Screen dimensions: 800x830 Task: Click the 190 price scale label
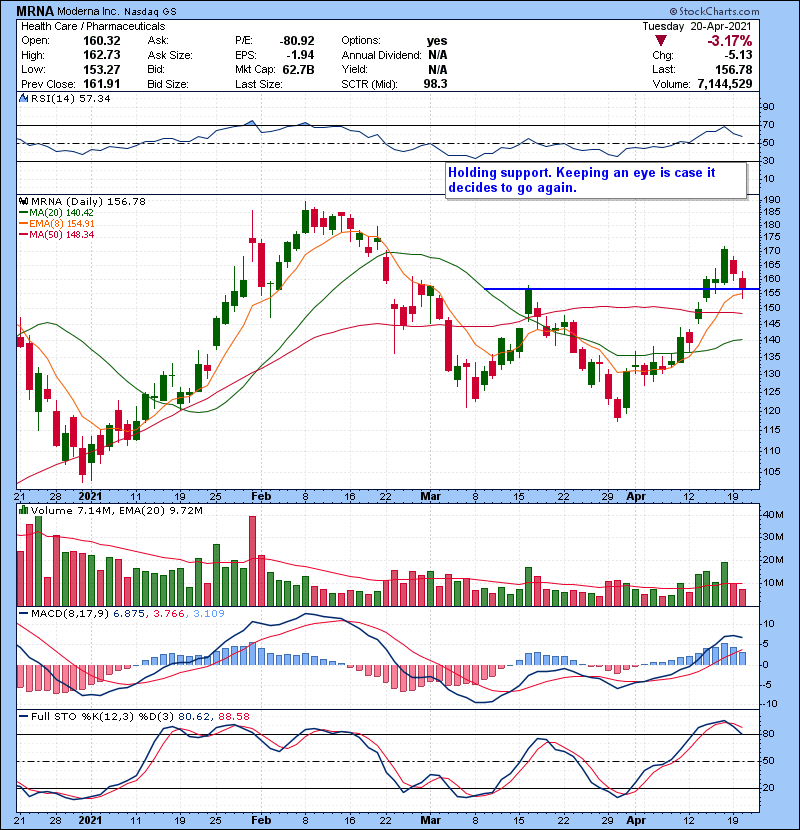771,200
